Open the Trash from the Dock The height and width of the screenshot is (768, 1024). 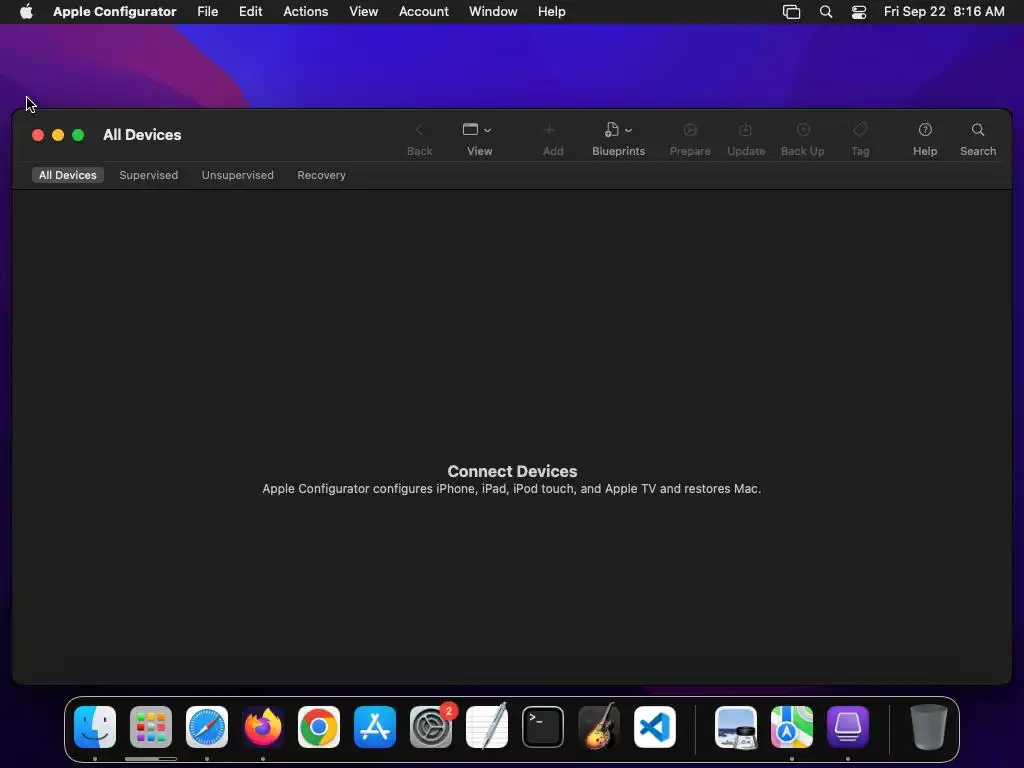click(x=928, y=726)
